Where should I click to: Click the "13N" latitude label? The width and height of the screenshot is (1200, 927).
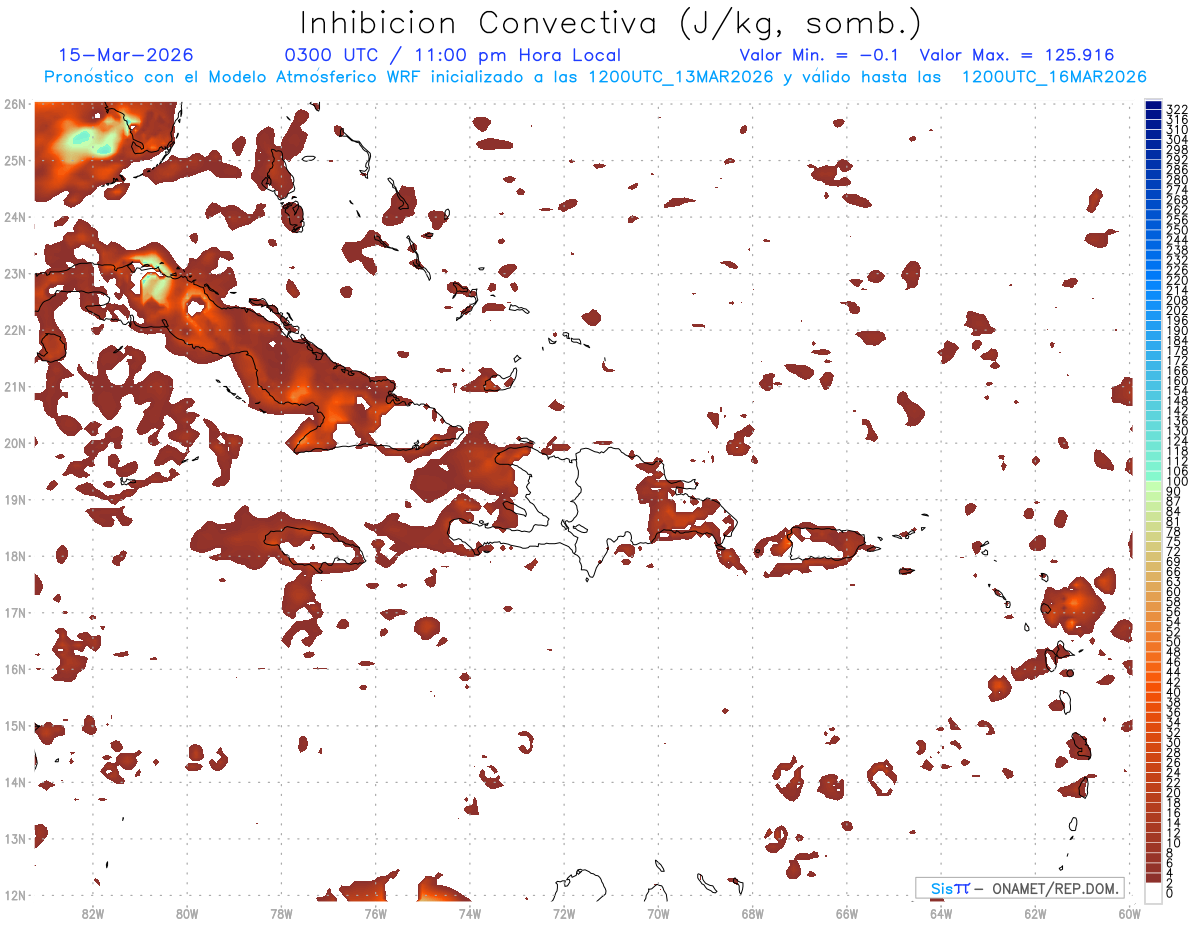14,838
